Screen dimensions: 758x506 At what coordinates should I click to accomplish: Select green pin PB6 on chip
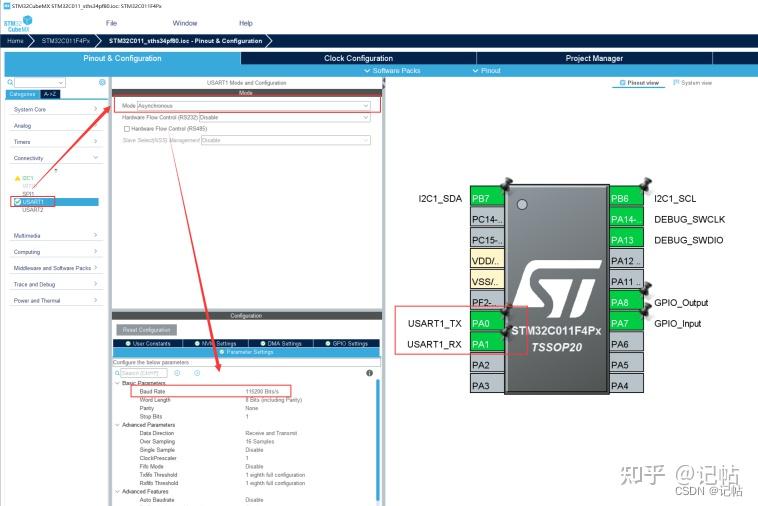[627, 198]
